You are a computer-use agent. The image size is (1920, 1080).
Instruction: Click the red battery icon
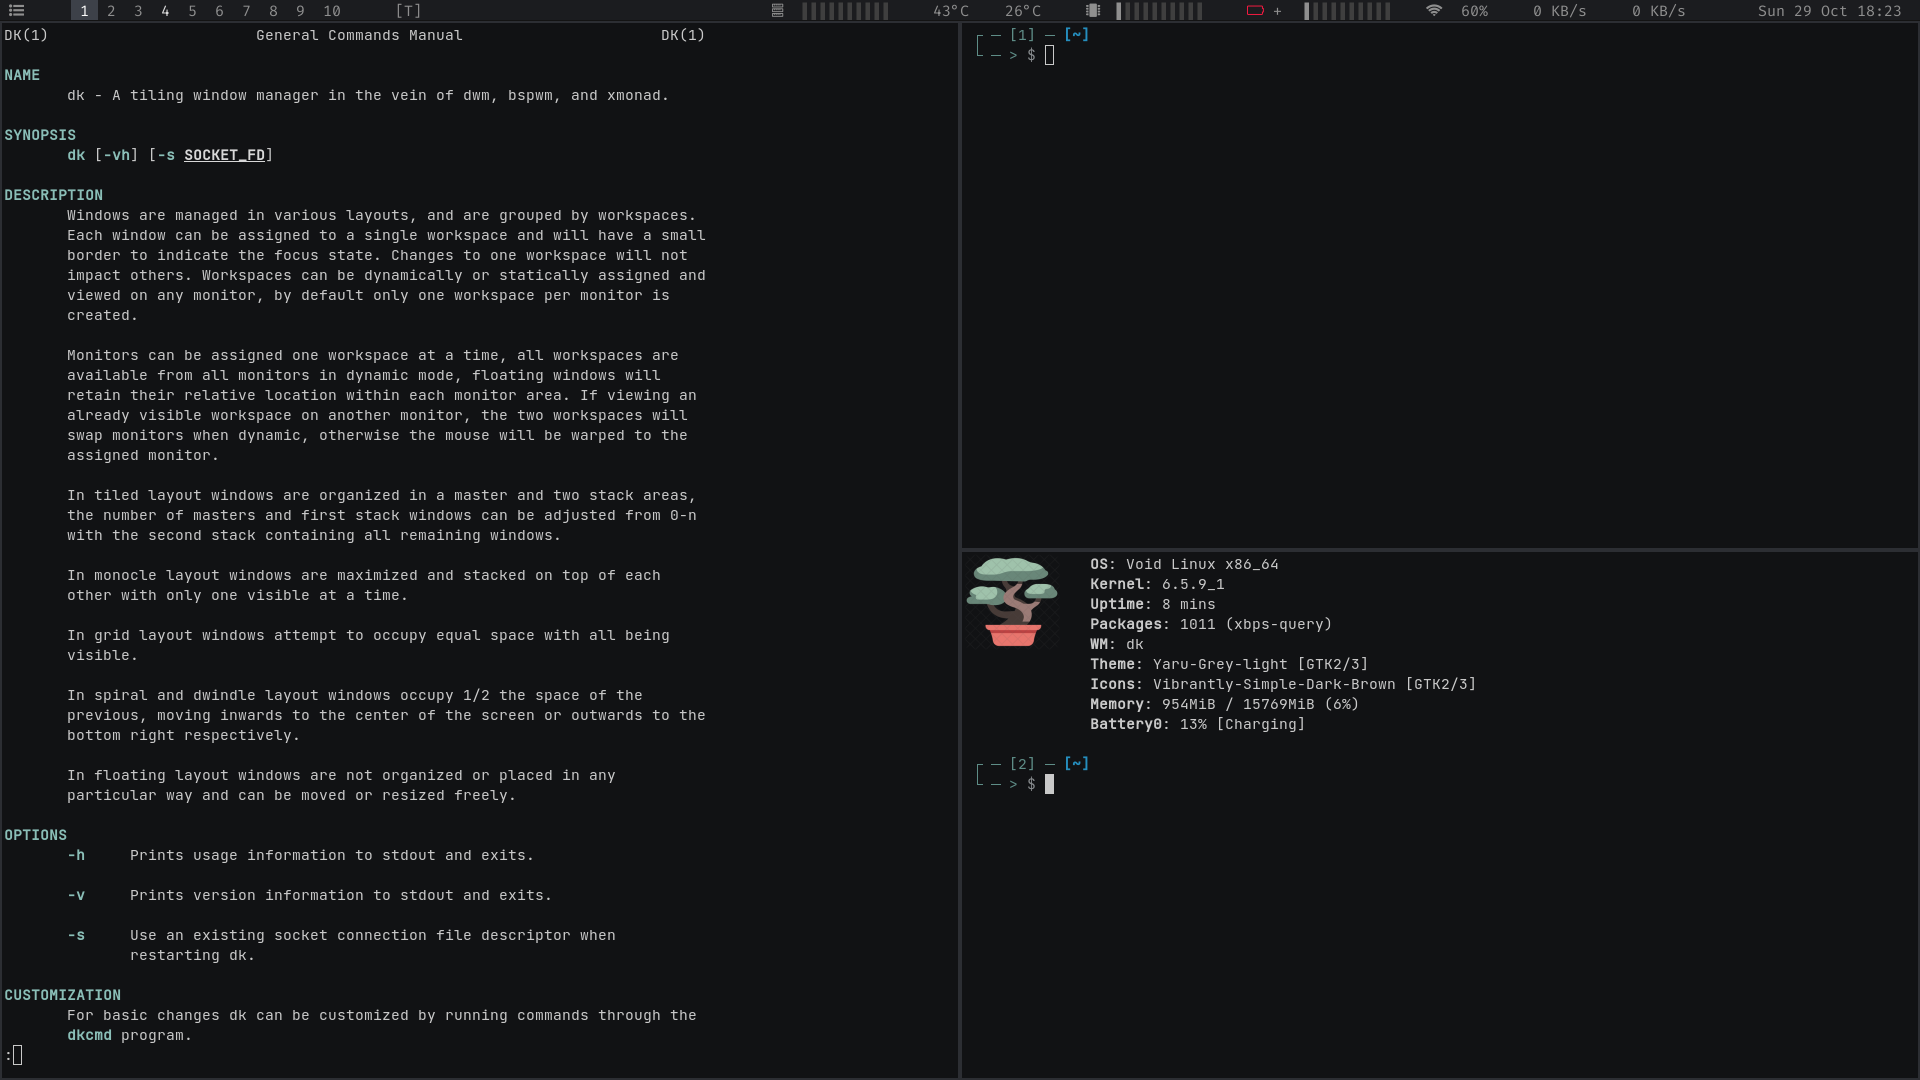pyautogui.click(x=1255, y=11)
